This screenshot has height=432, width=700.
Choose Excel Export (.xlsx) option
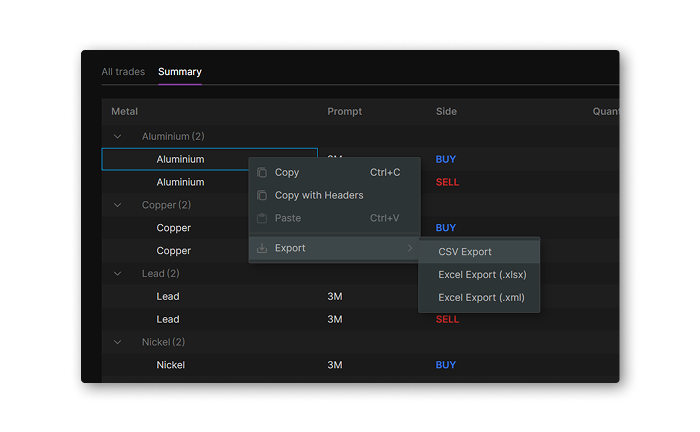pos(482,274)
